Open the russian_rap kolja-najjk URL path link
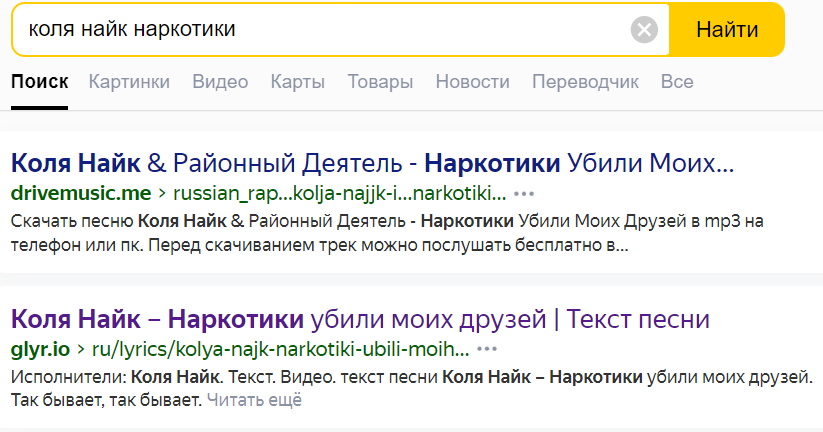 [x=340, y=193]
